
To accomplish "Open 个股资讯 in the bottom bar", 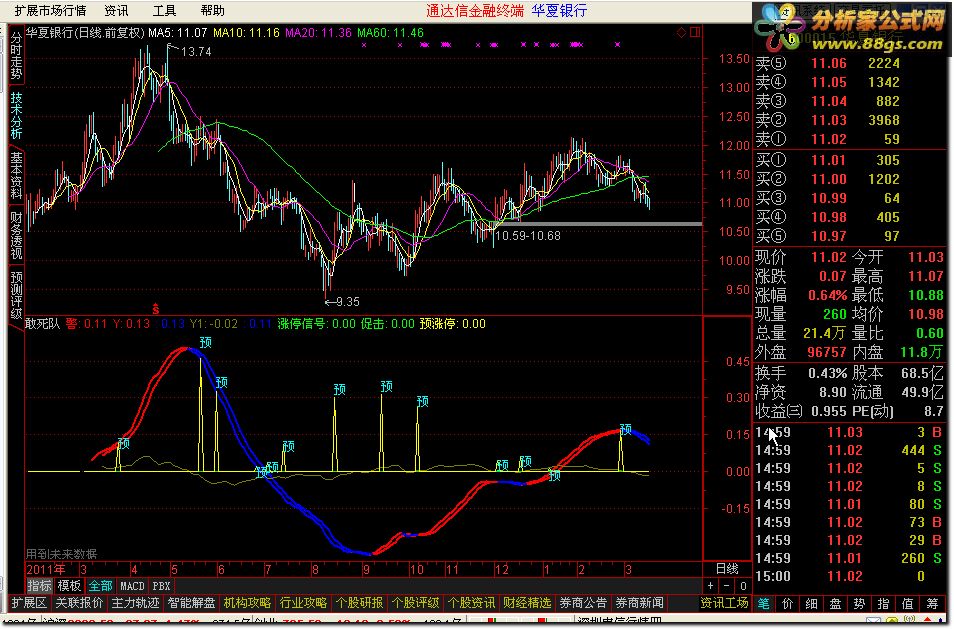I will coord(471,603).
